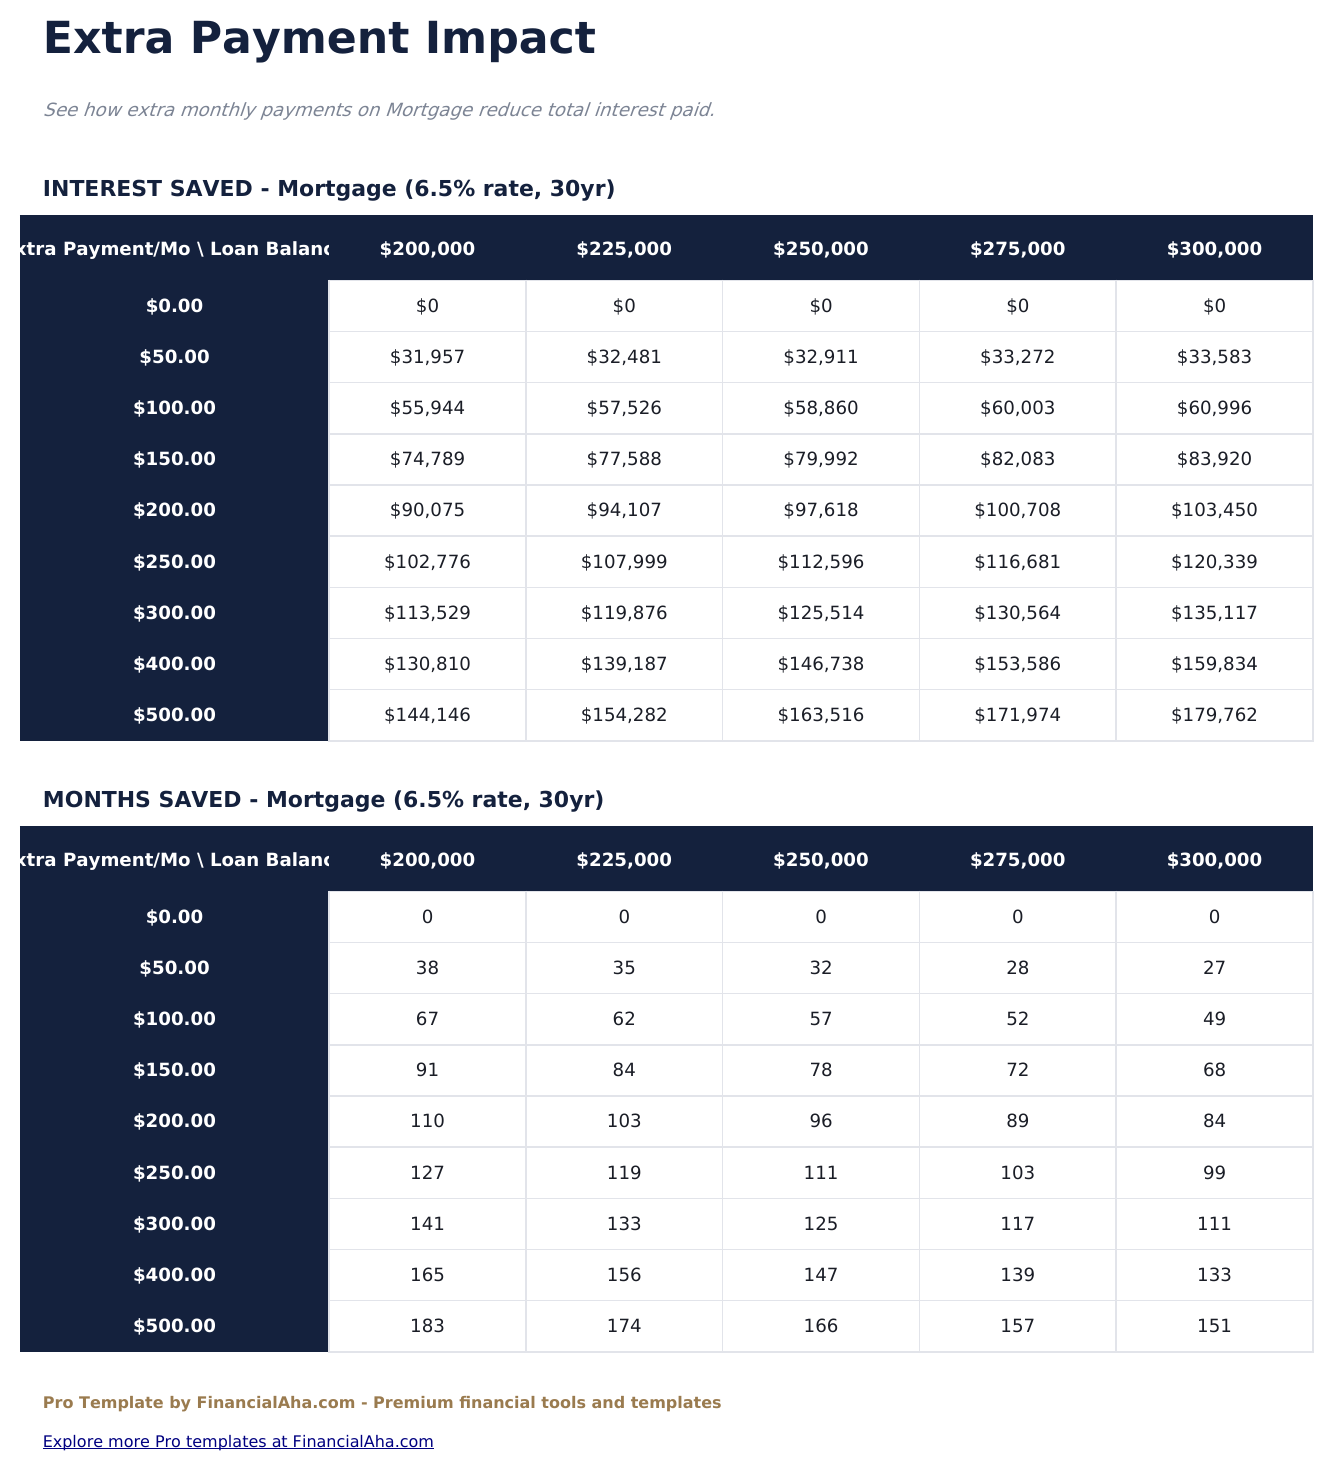
Task: Click the $50.00 row label in interest table
Action: (x=175, y=356)
